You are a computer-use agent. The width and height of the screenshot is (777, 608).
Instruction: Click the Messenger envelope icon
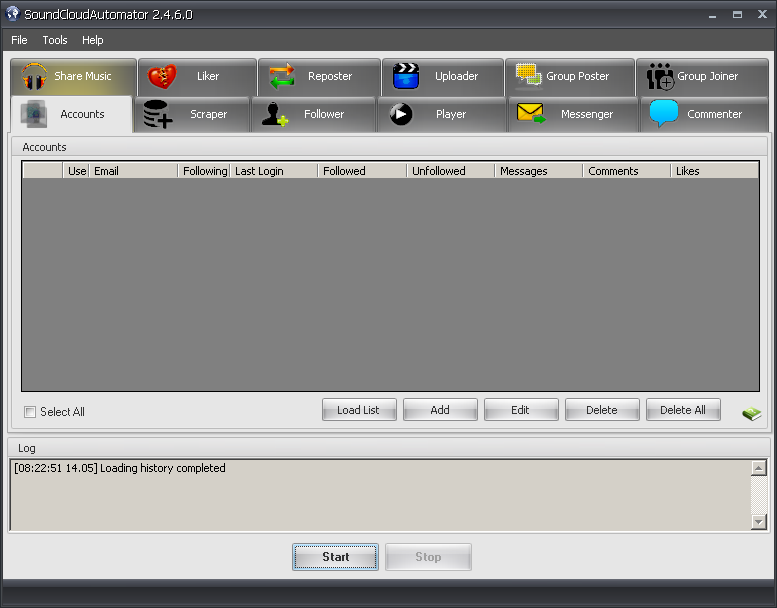click(531, 113)
